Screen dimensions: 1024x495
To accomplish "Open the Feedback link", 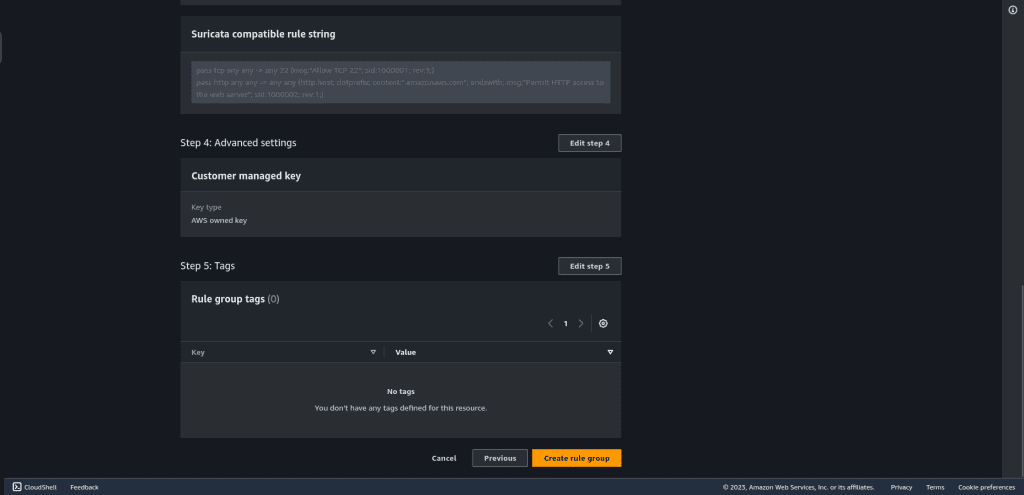I will click(84, 487).
